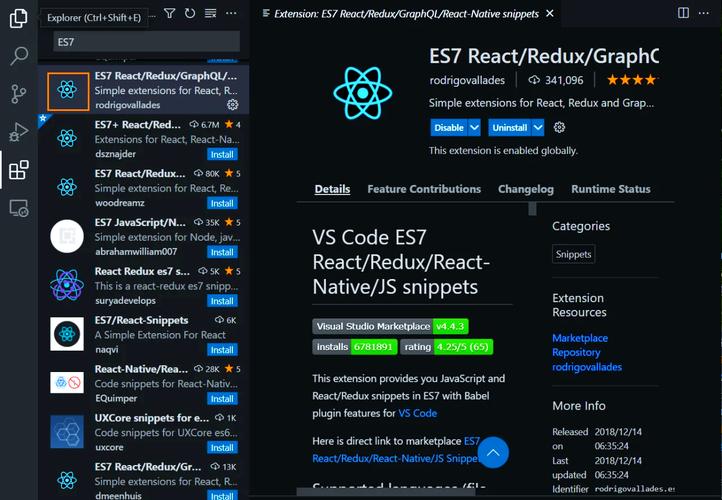The width and height of the screenshot is (722, 500).
Task: Open the naqvi ES7/React-Snippets icon
Action: [x=67, y=334]
